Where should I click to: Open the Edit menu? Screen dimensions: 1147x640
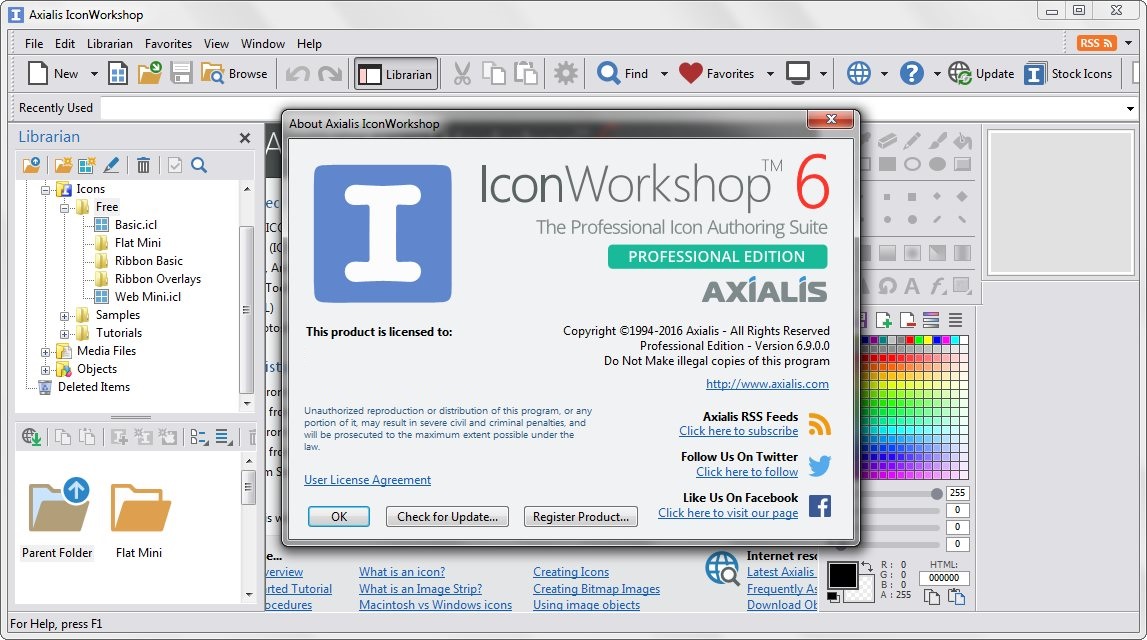[64, 44]
